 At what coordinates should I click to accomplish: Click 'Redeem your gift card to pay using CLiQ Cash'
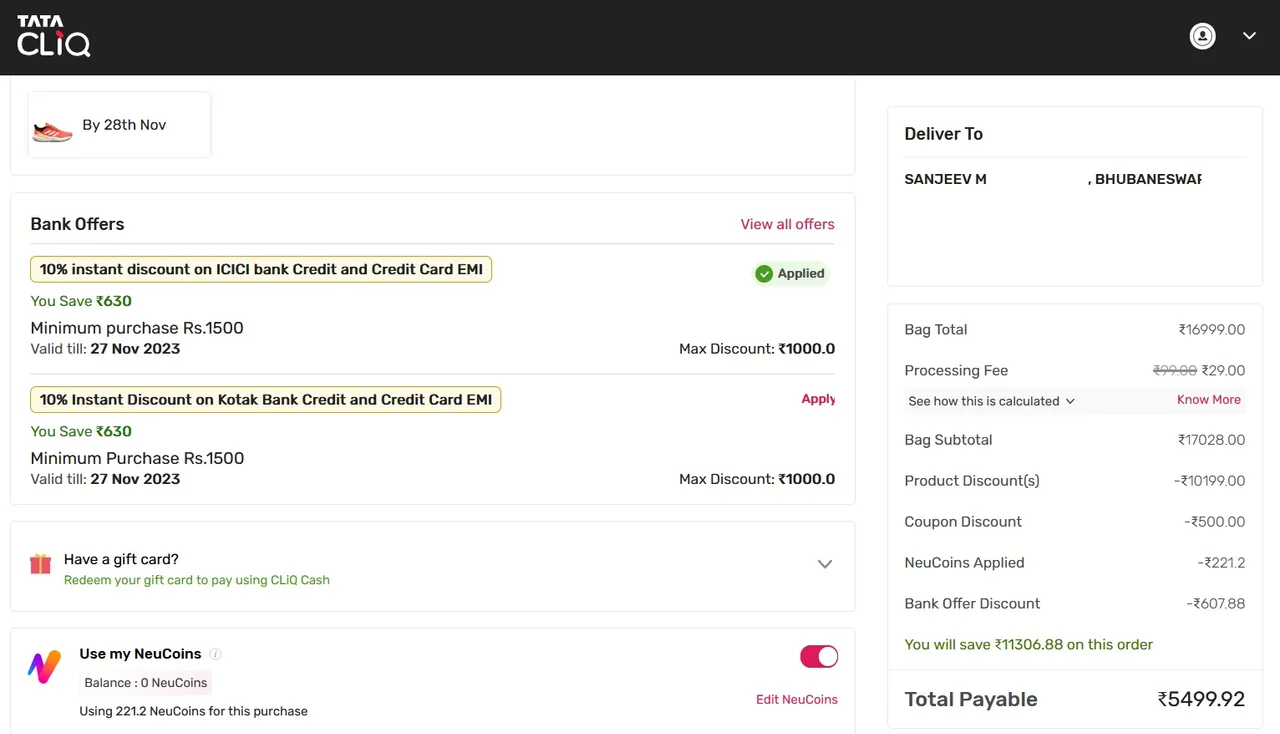(x=197, y=580)
